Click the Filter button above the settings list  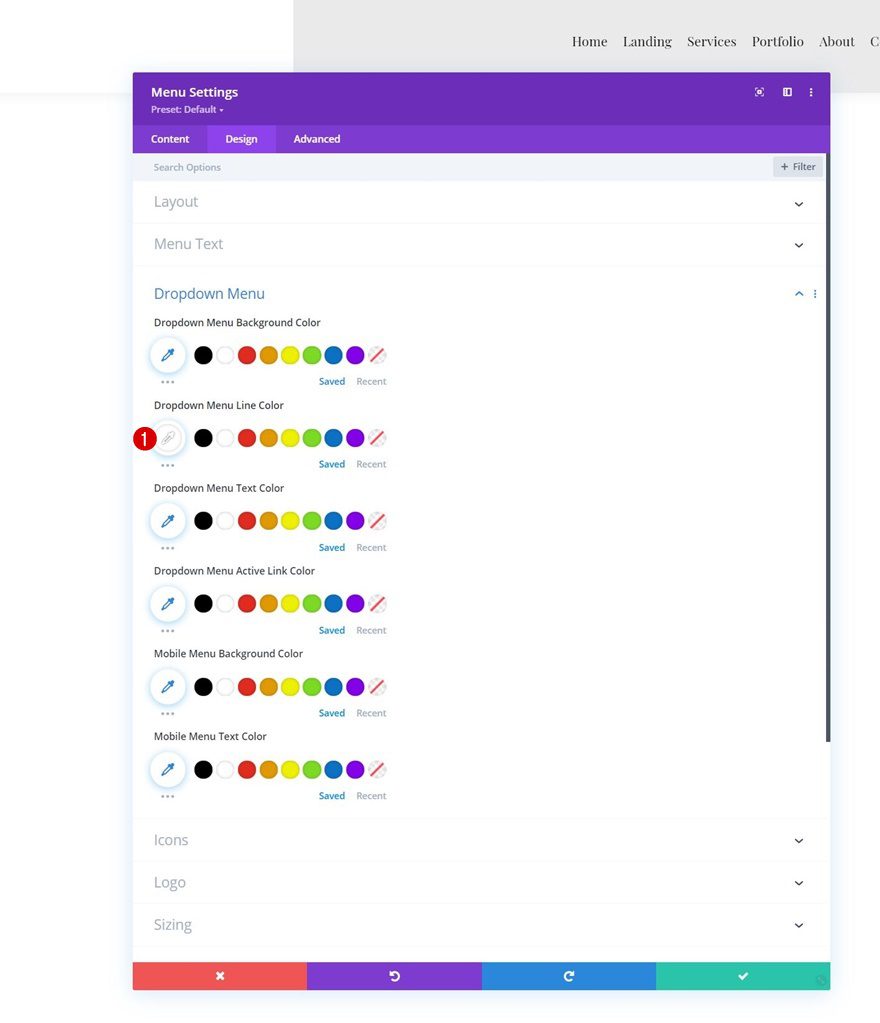click(x=797, y=167)
